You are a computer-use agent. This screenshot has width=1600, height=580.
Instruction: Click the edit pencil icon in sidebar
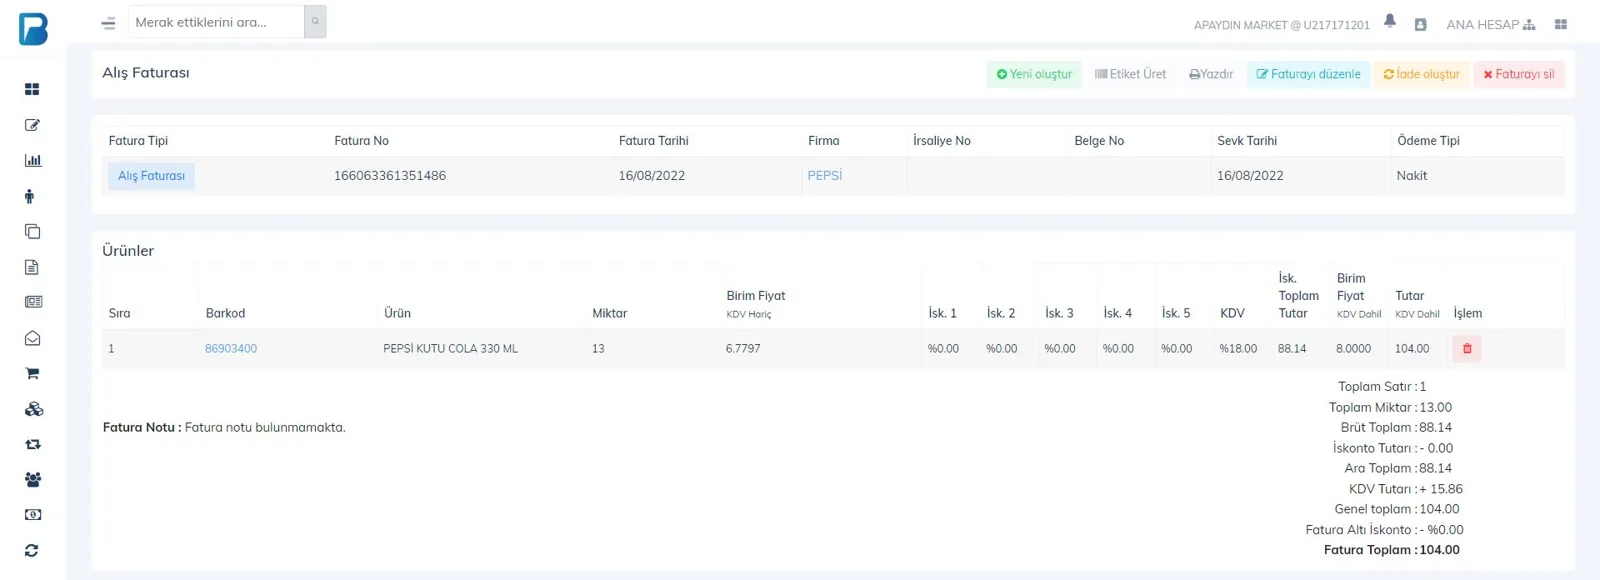tap(32, 125)
